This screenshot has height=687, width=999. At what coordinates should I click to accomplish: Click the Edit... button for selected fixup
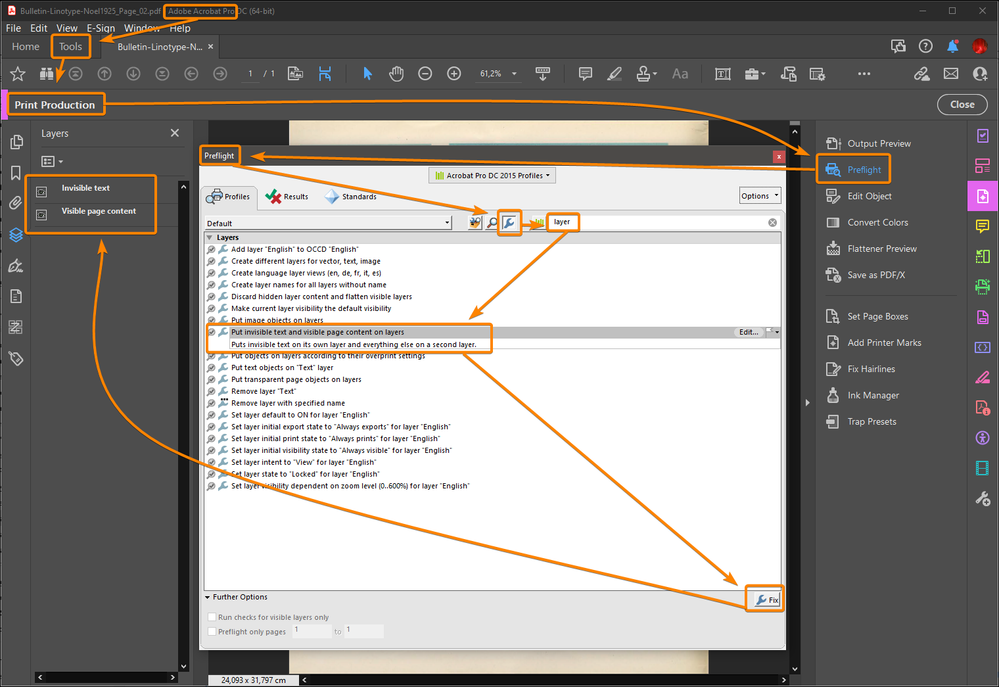(748, 332)
